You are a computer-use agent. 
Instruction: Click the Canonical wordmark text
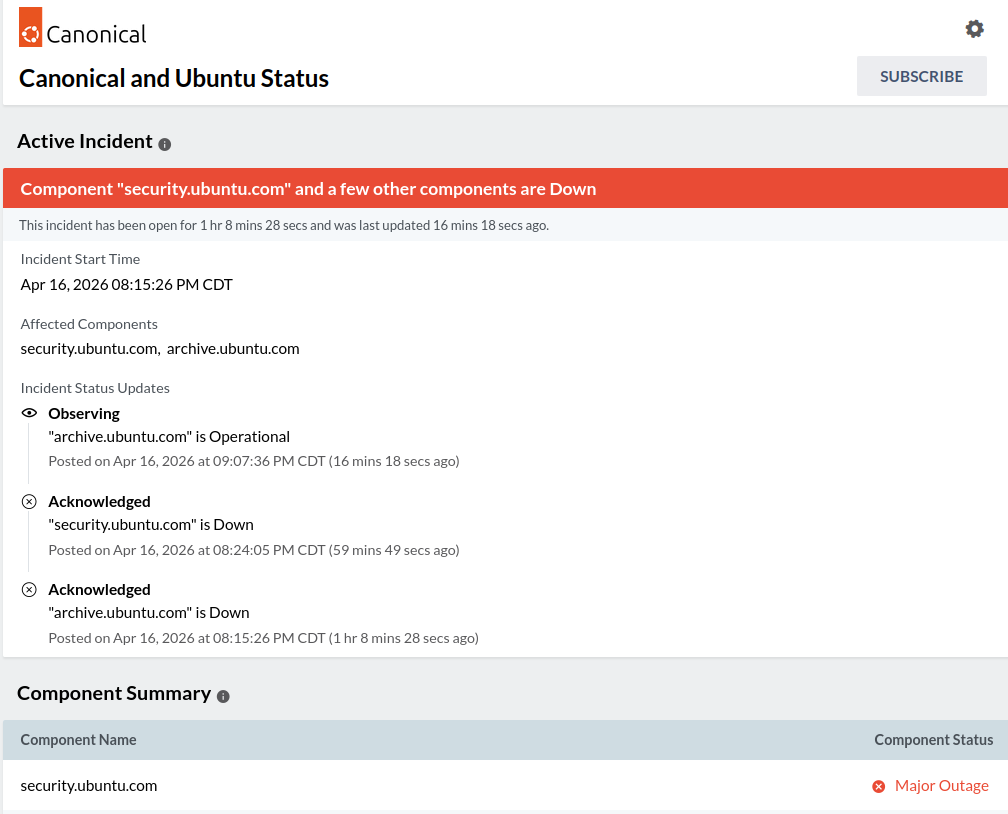pos(96,34)
